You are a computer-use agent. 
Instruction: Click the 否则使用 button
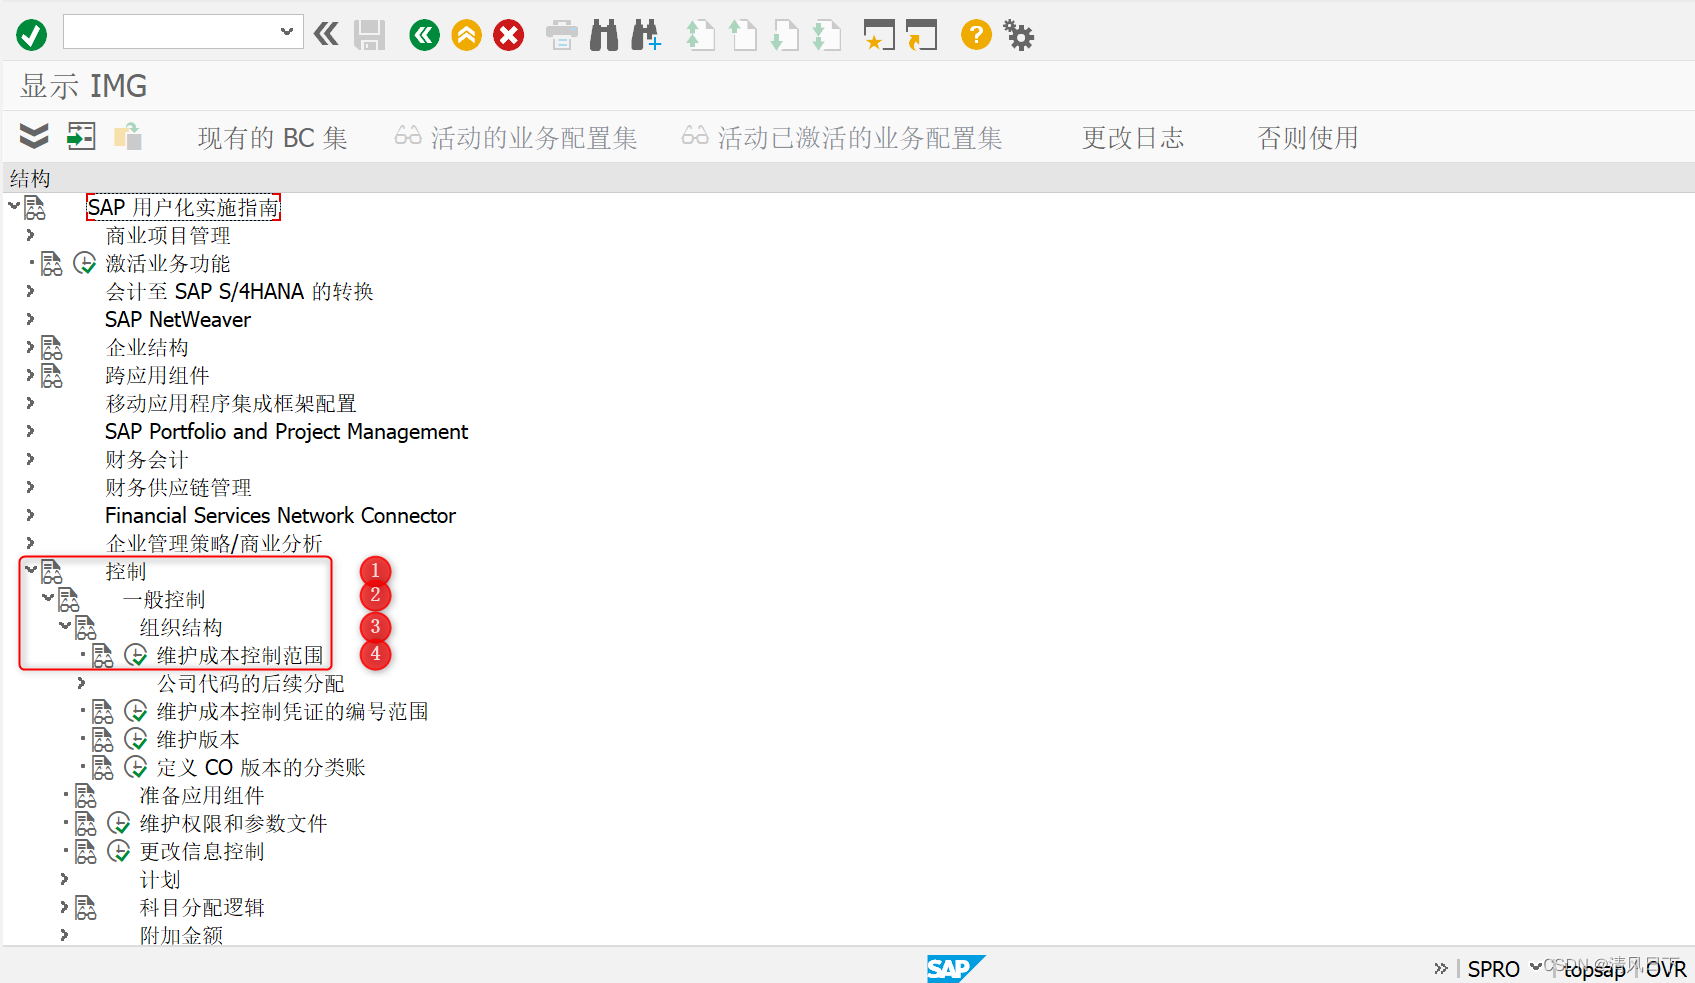[x=1307, y=138]
